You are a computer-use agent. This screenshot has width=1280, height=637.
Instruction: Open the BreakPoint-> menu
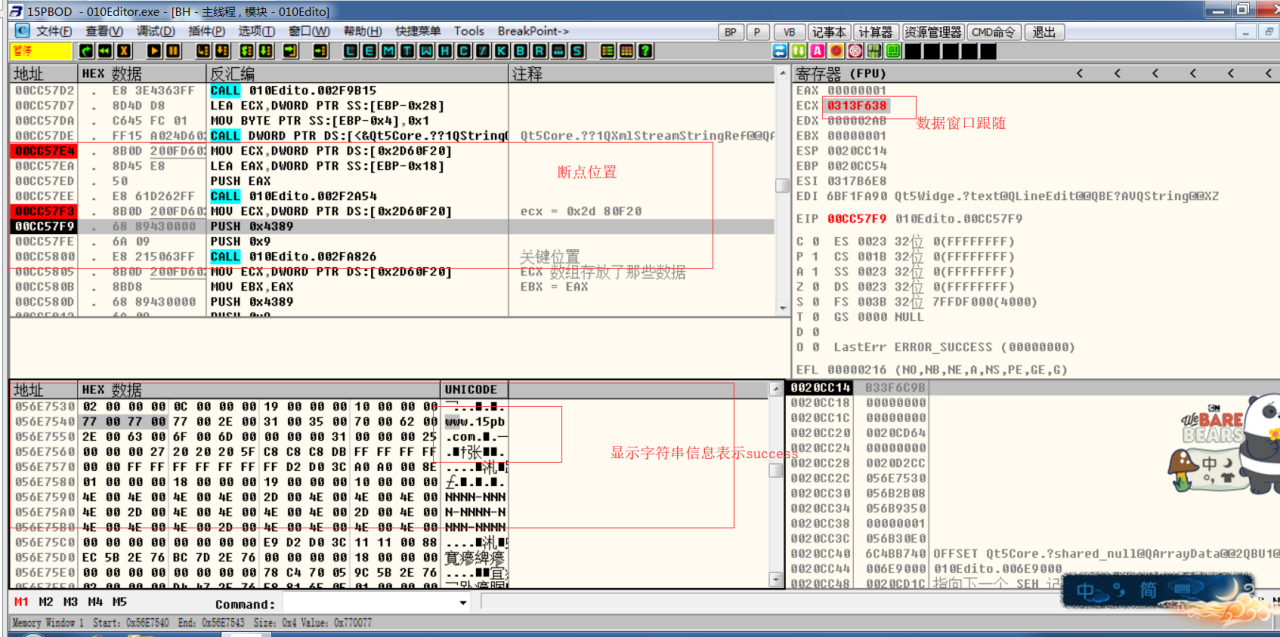click(533, 31)
